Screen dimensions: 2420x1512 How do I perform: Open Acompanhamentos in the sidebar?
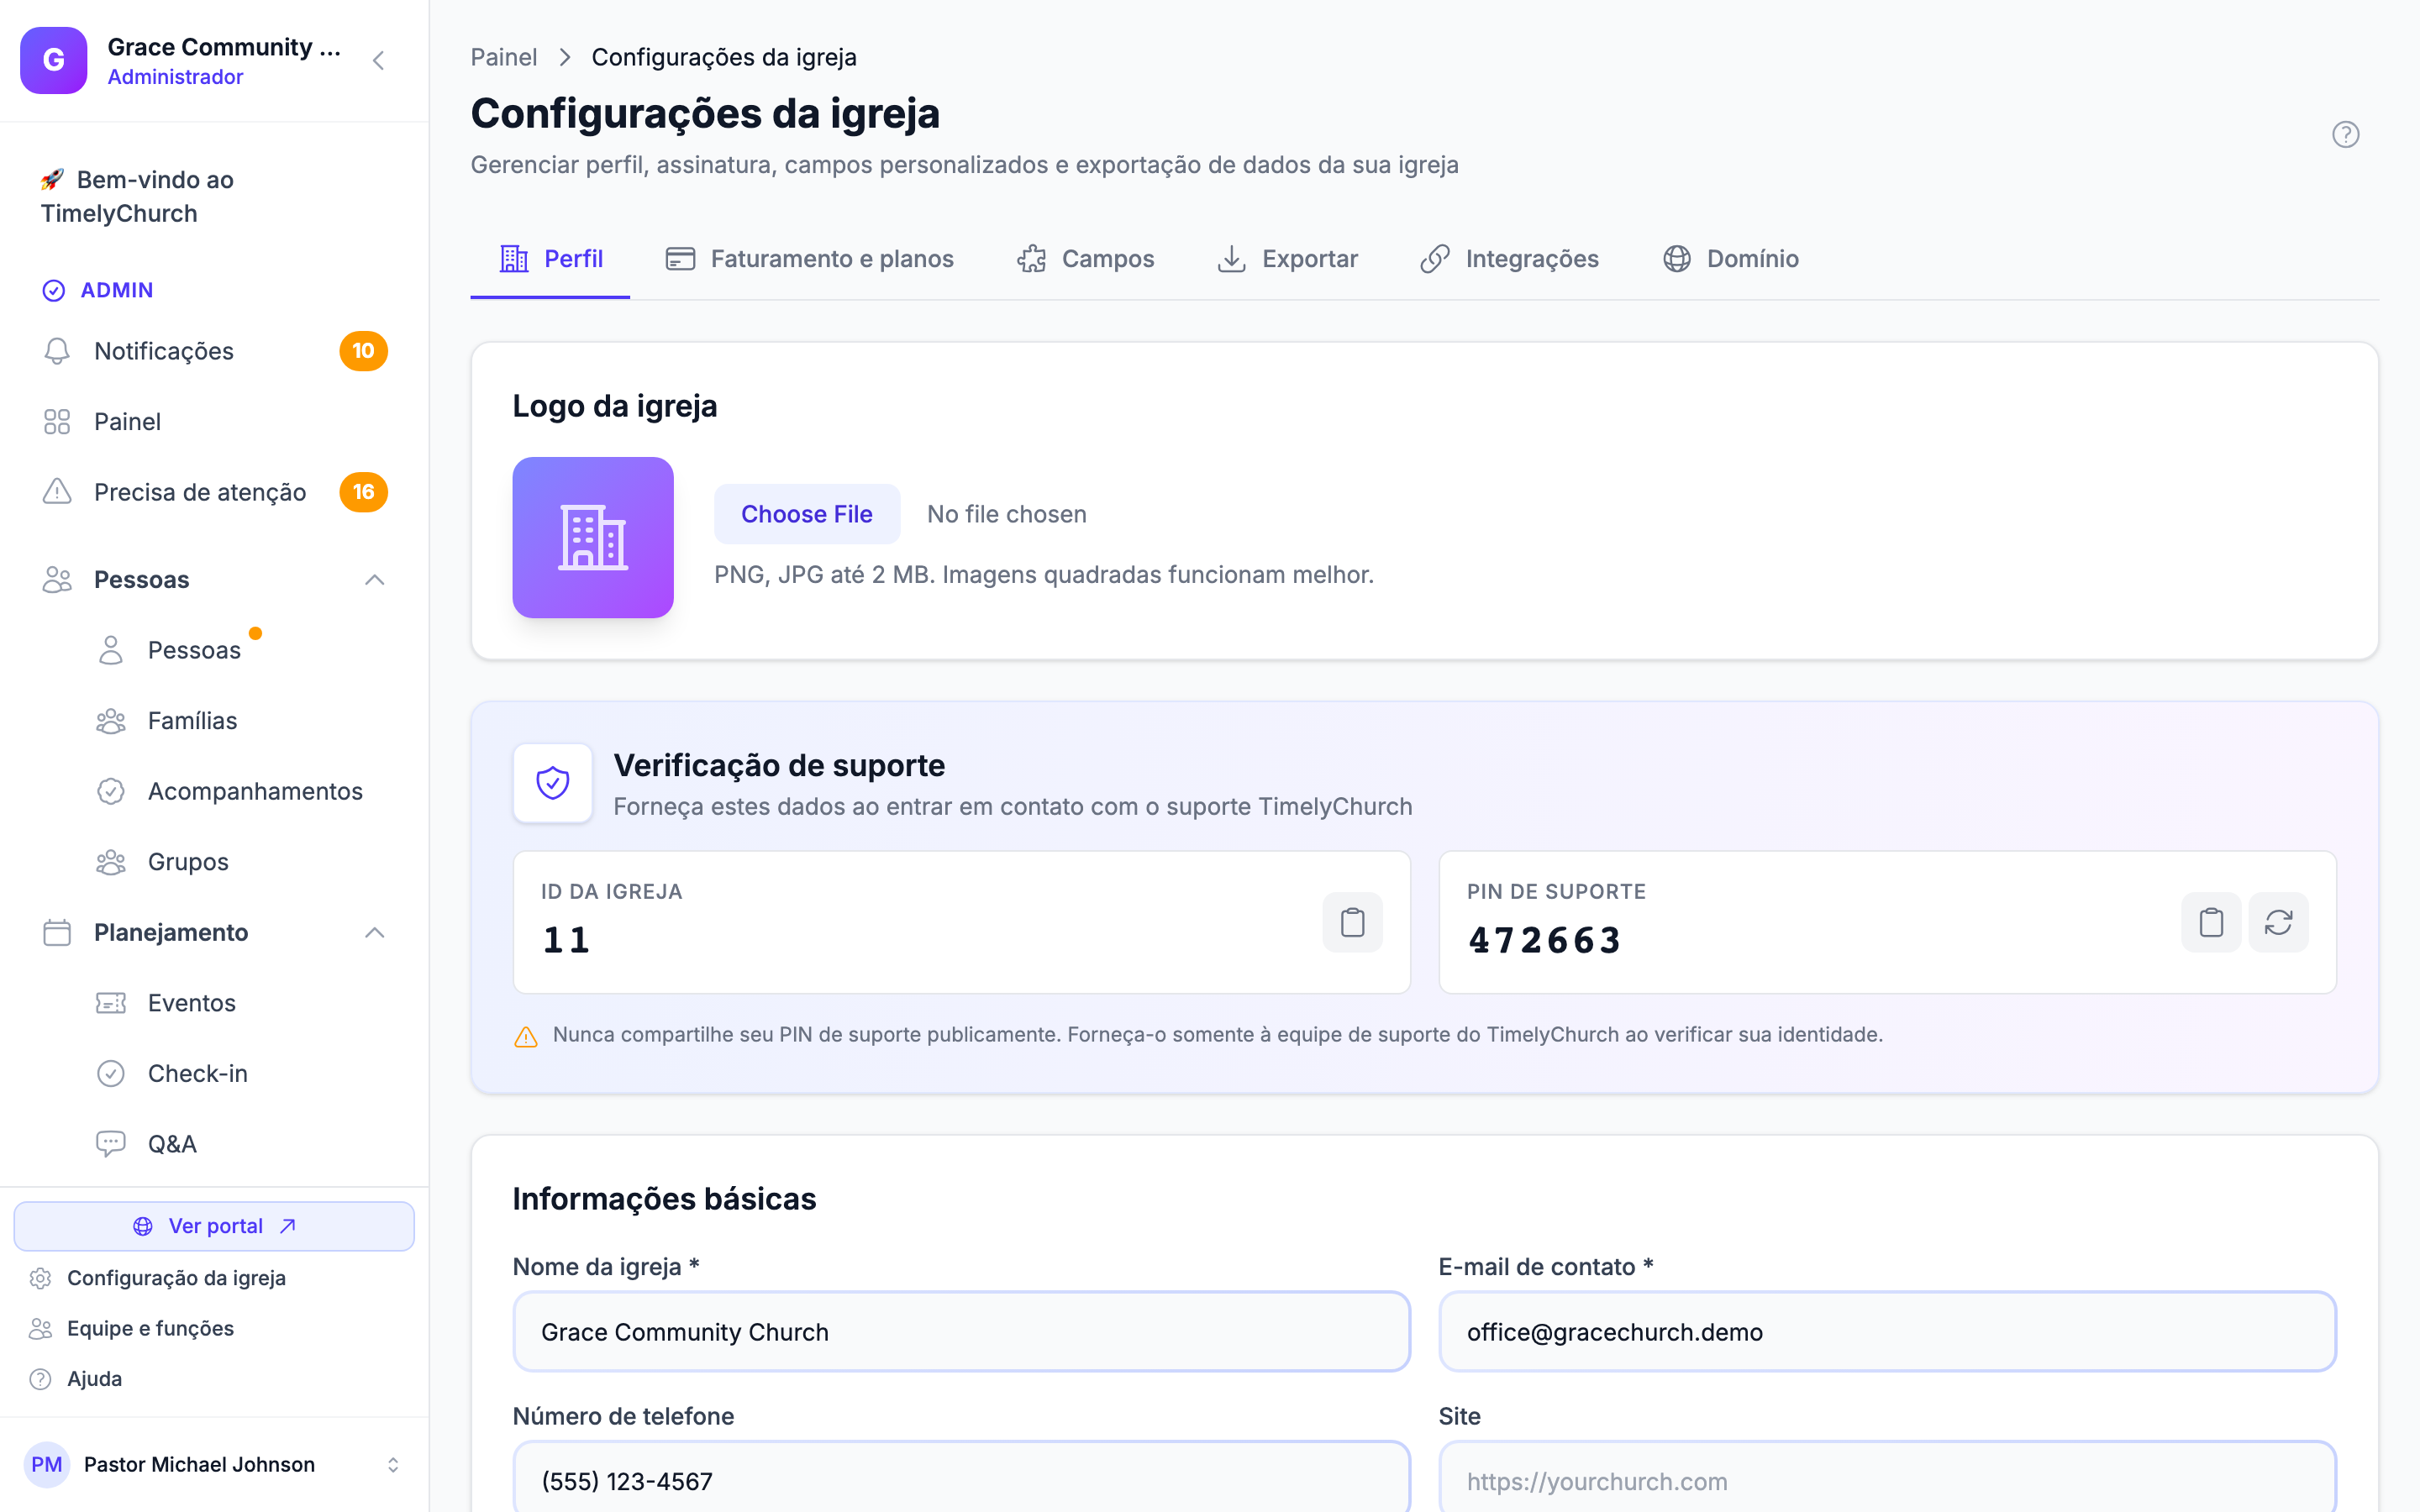point(240,792)
